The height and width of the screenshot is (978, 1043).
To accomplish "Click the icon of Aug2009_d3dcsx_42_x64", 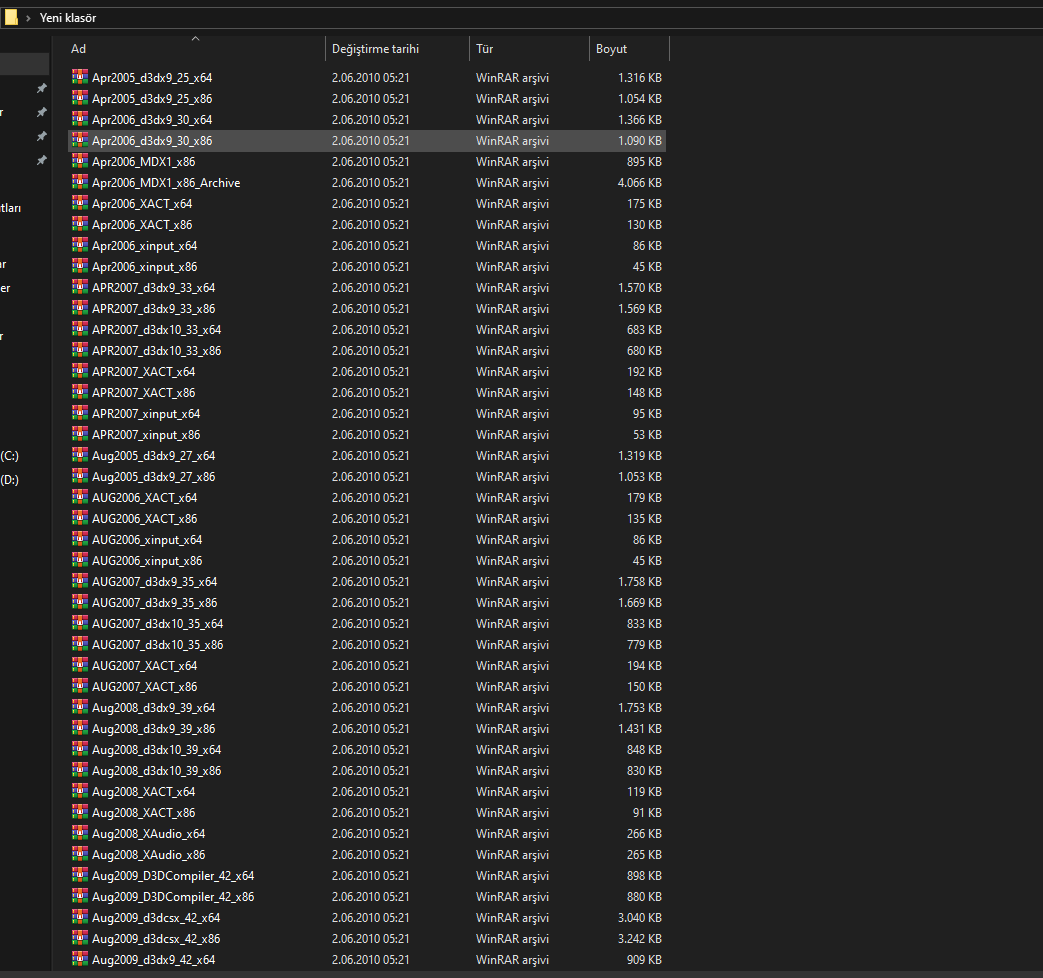I will [80, 917].
